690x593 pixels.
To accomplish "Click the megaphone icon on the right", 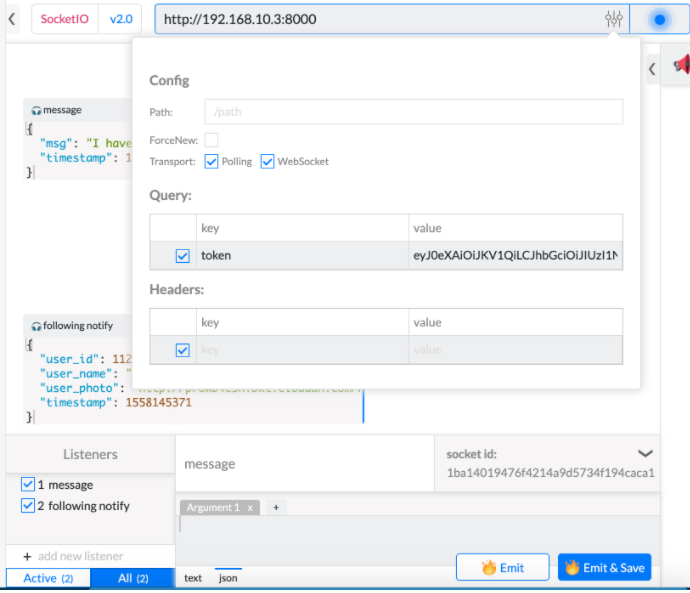I will pos(682,65).
